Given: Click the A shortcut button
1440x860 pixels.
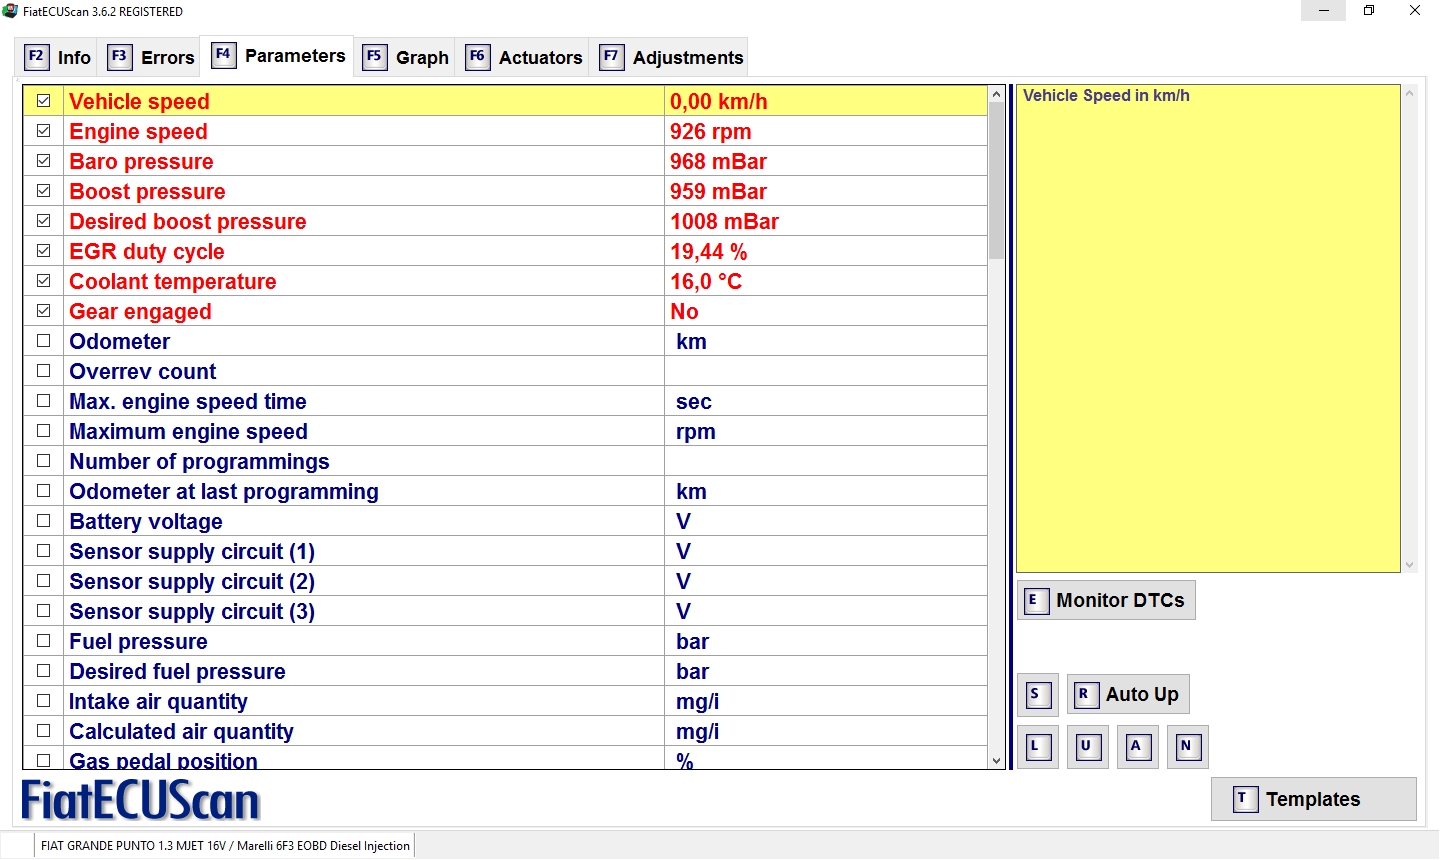Looking at the screenshot, I should point(1138,747).
